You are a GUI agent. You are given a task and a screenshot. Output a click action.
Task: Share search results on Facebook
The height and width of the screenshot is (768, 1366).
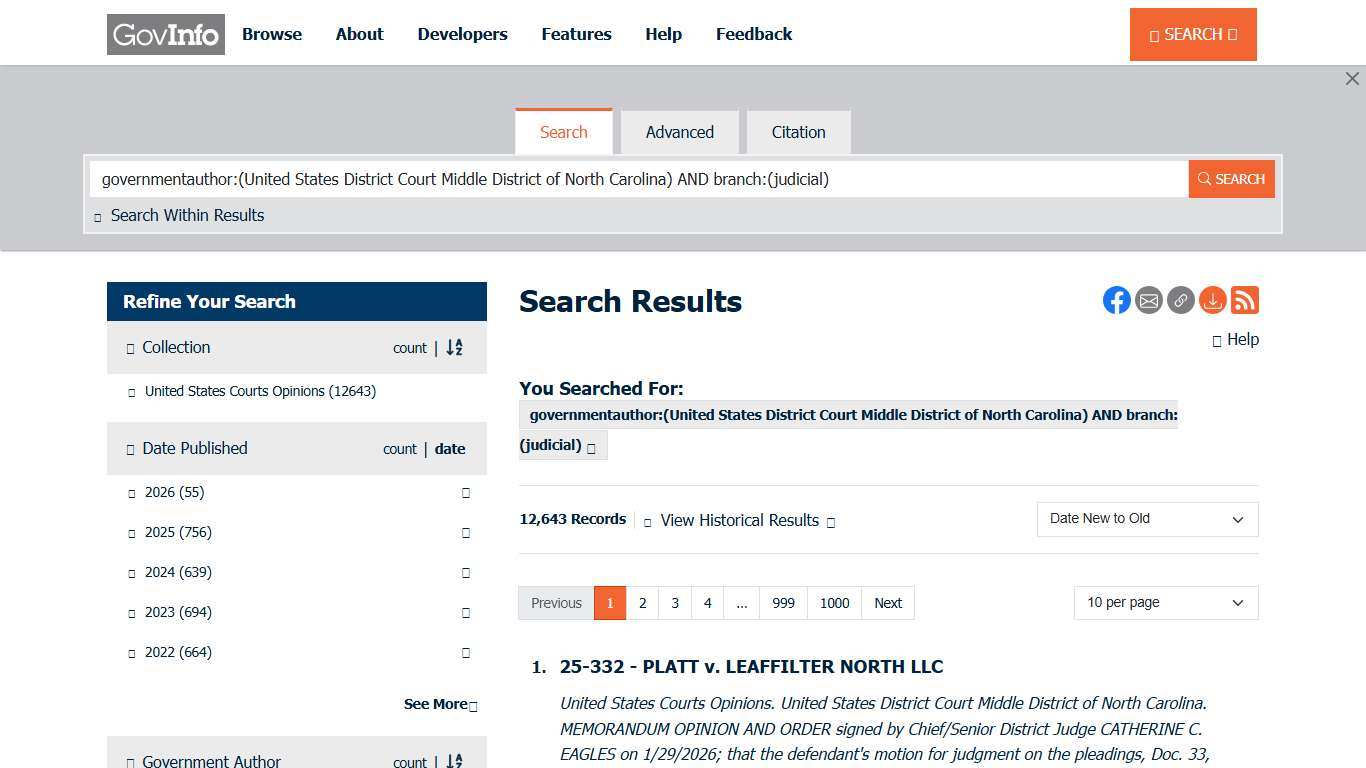[x=1116, y=300]
